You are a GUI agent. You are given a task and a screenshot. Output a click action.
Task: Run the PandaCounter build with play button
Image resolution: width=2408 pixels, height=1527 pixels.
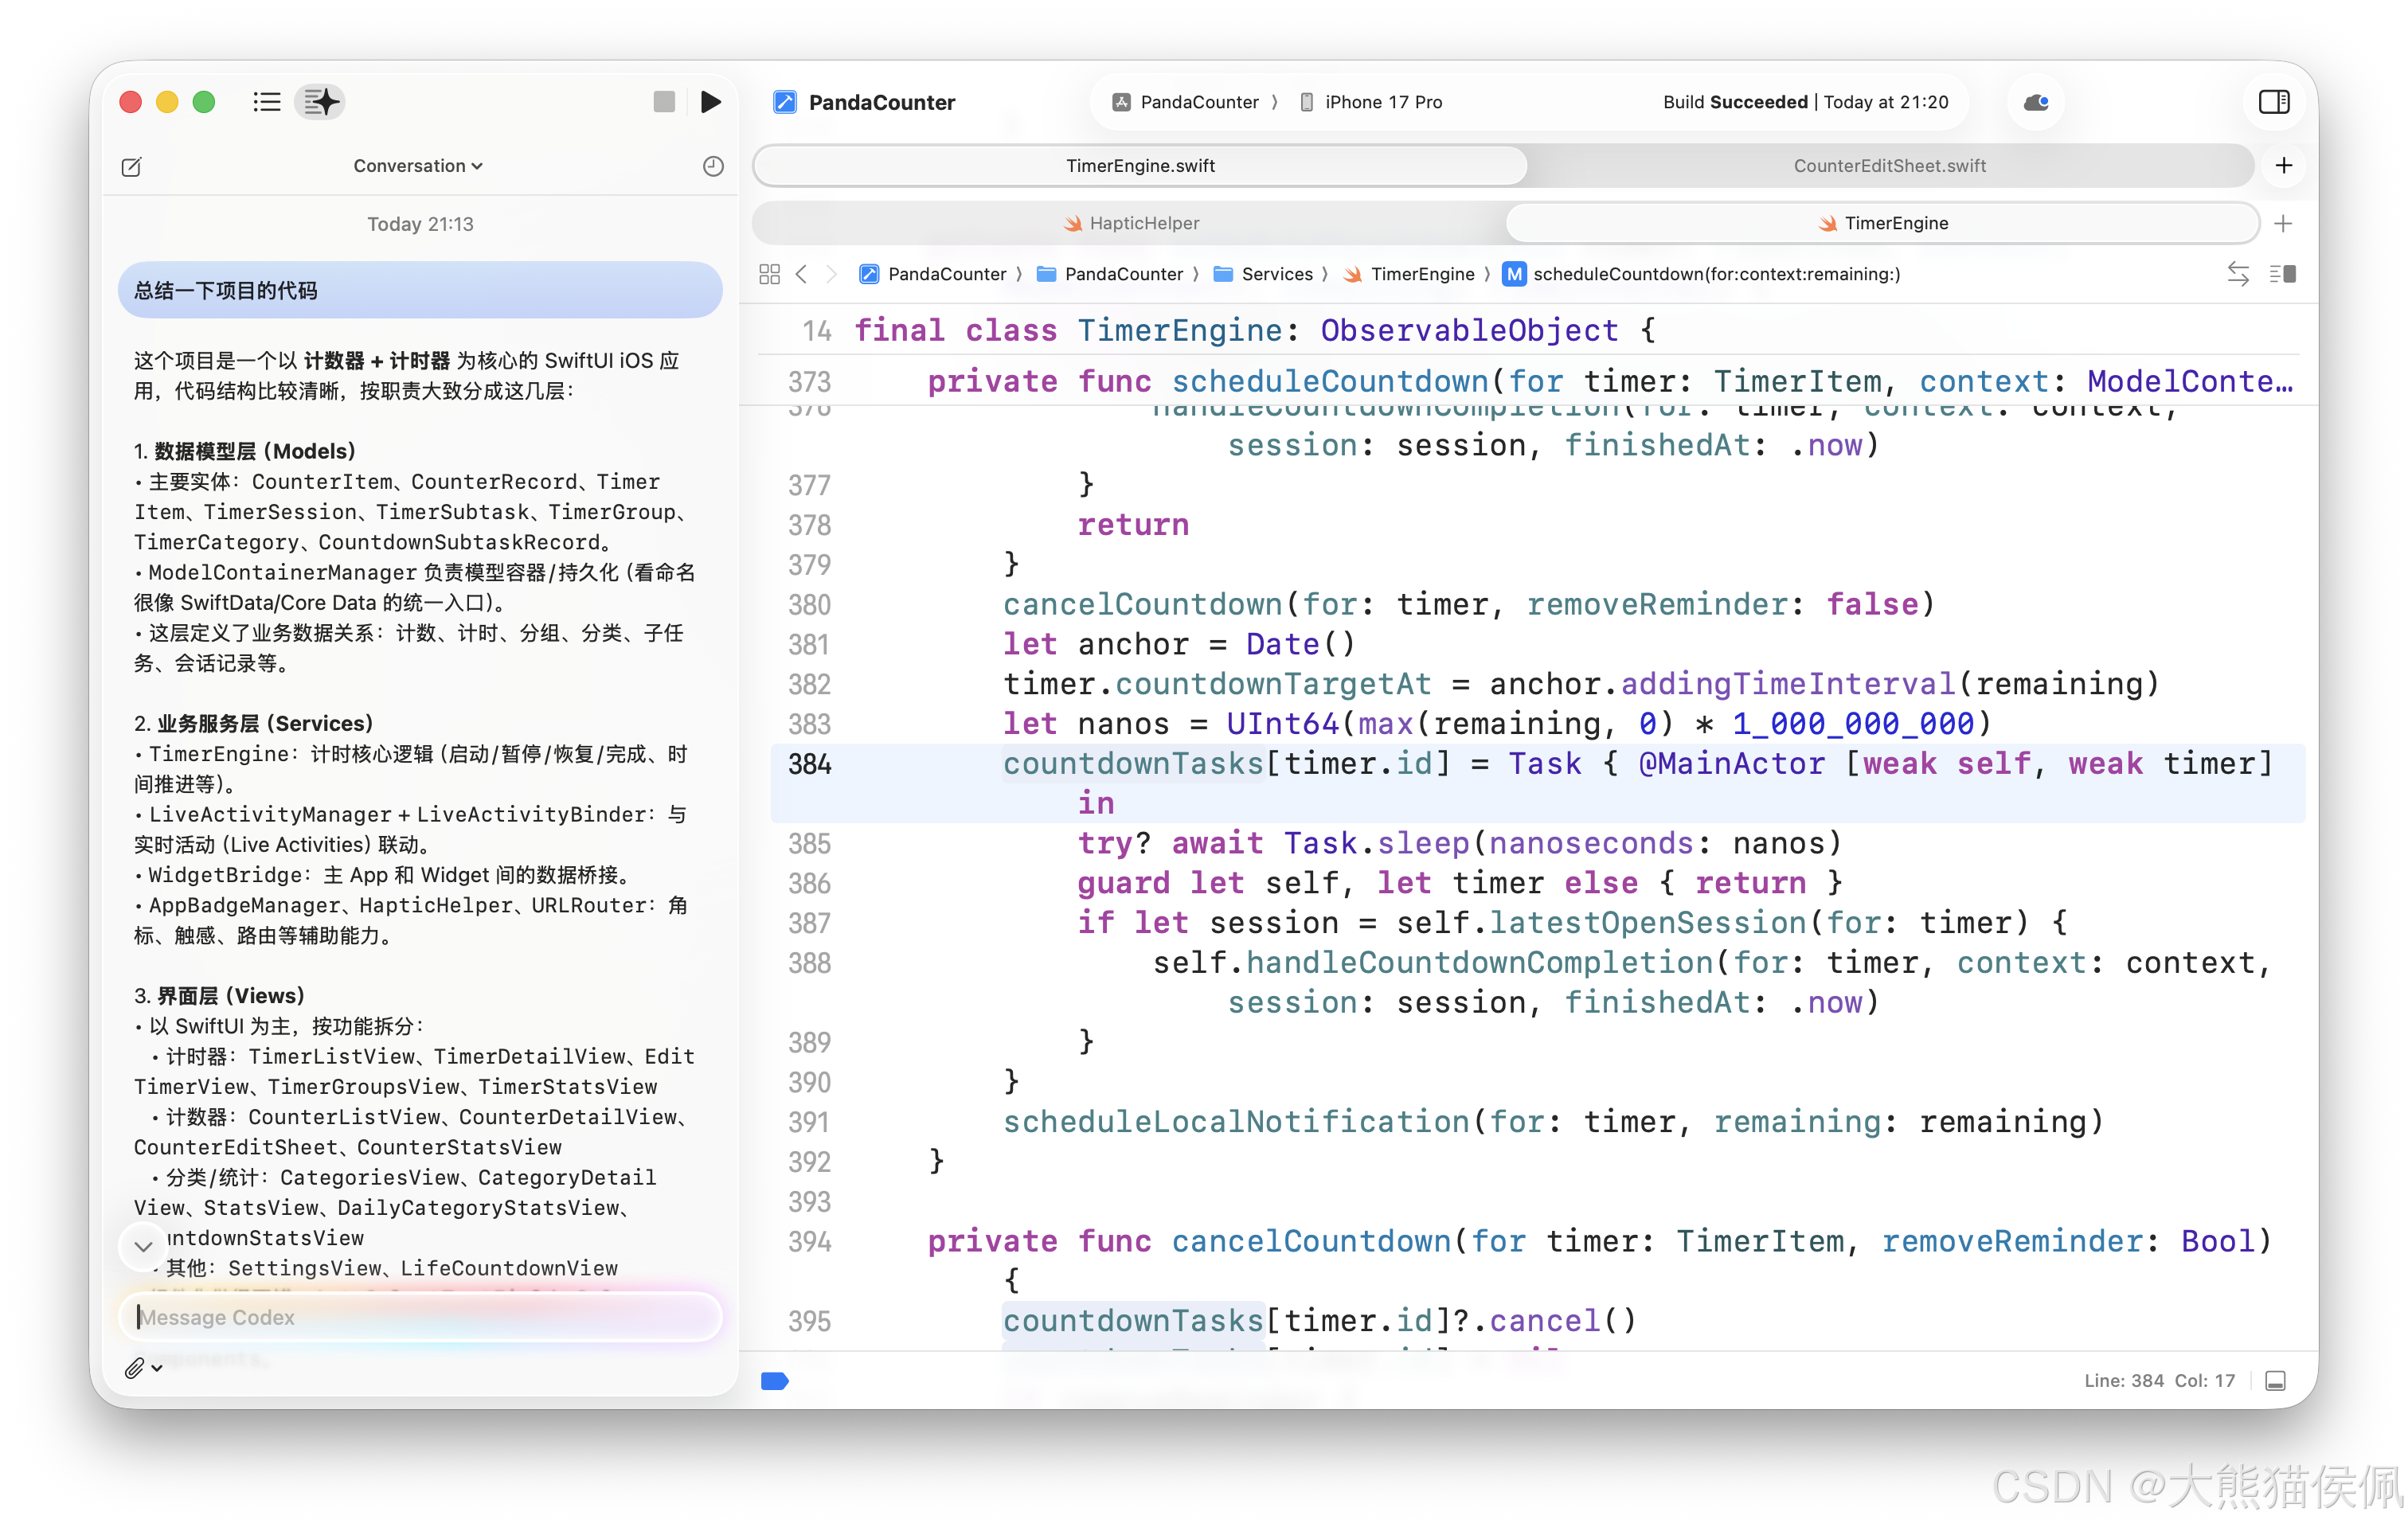pos(710,102)
